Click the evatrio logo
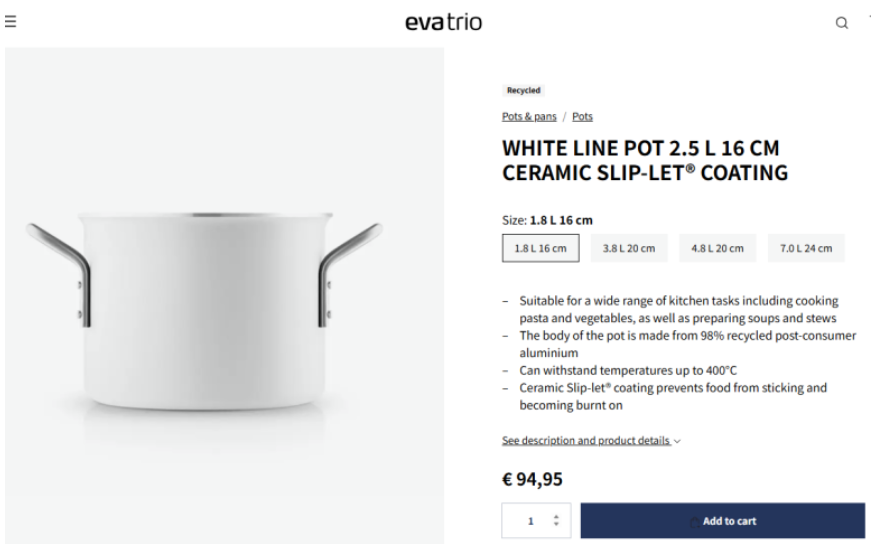 tap(444, 22)
